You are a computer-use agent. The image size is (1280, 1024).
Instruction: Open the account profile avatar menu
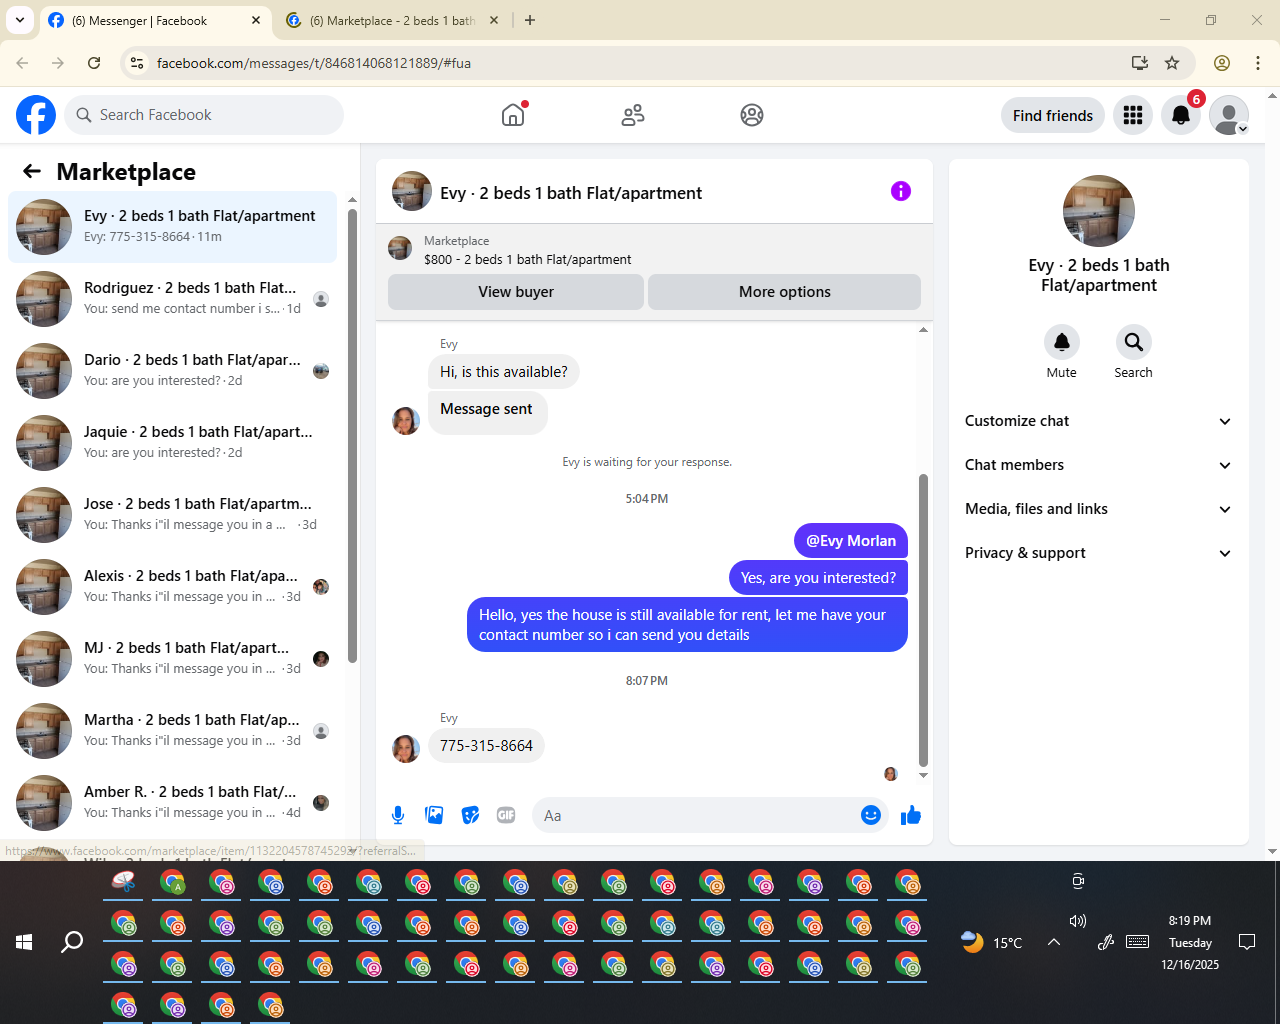1229,115
